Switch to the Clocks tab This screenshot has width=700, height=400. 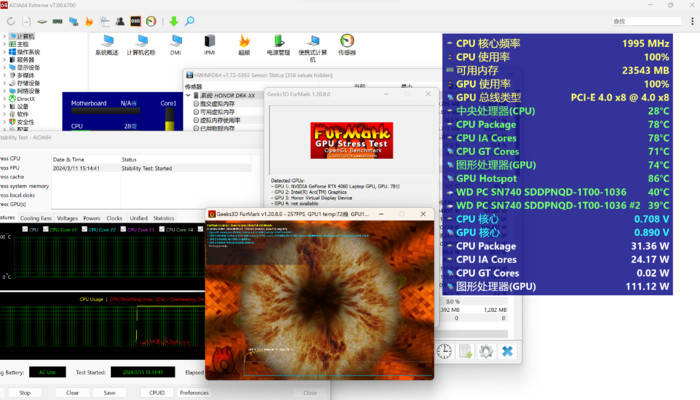pyautogui.click(x=114, y=218)
